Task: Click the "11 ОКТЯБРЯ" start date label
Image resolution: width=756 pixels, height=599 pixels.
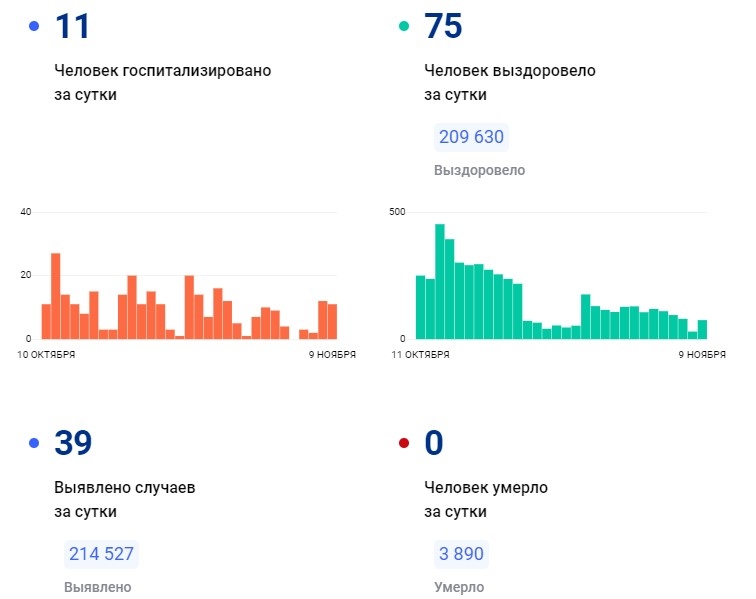Action: [419, 355]
